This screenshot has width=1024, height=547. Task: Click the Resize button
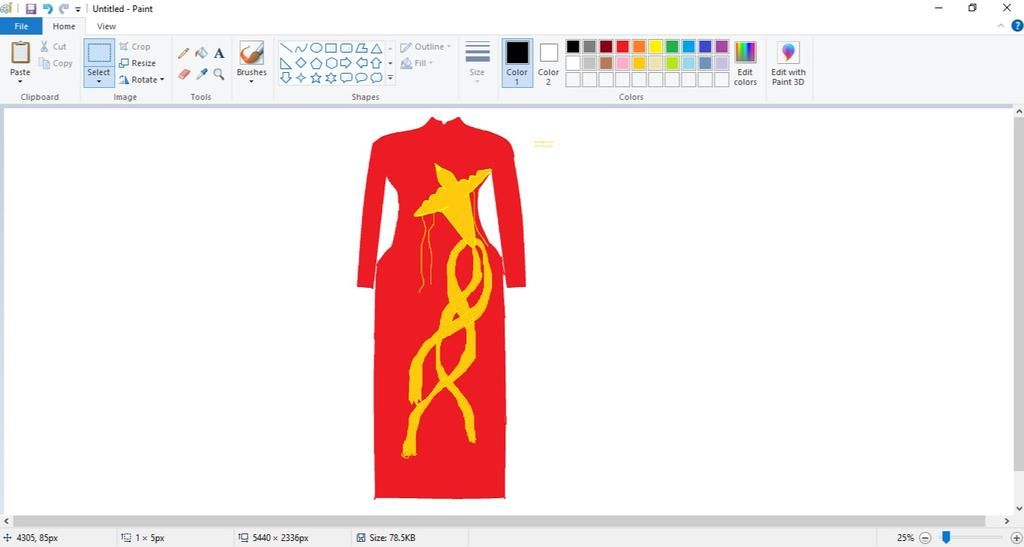click(x=138, y=63)
